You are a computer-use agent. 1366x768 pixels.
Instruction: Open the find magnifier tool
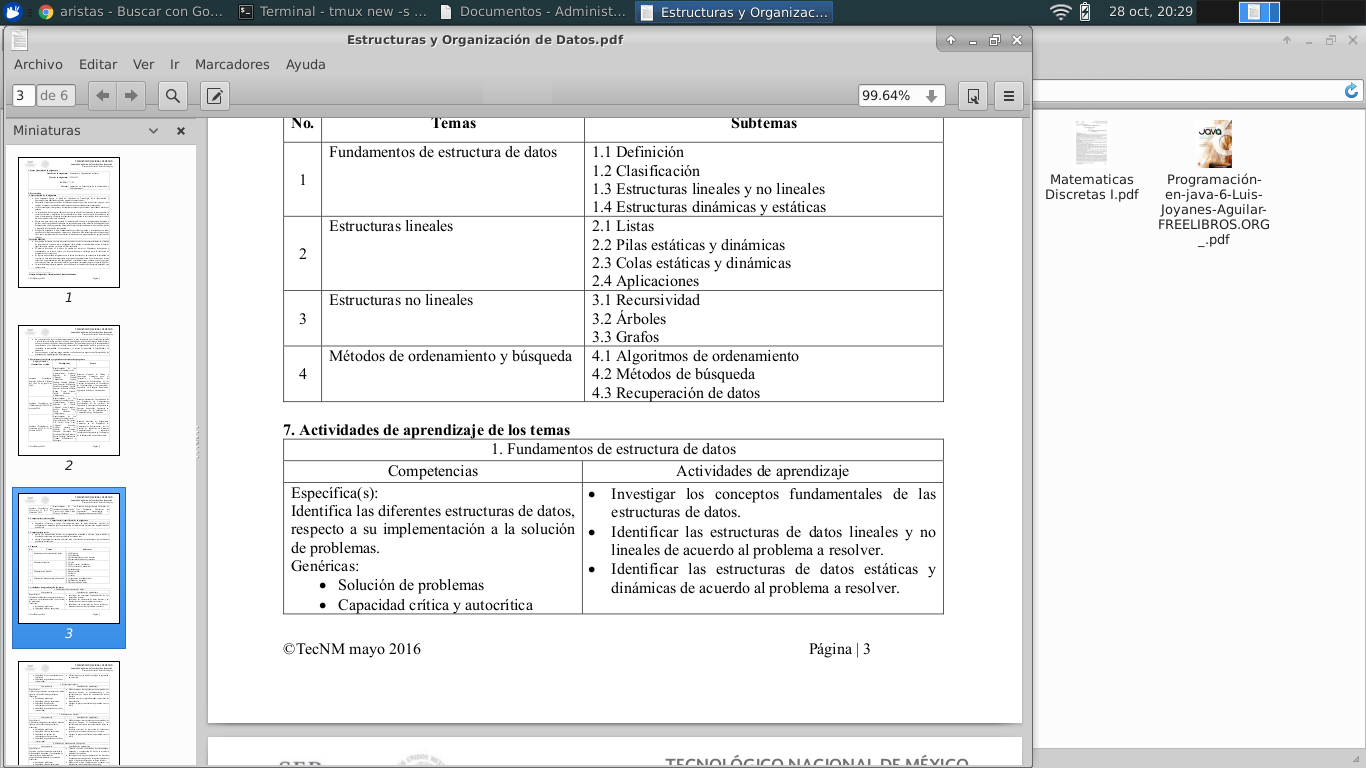[173, 96]
